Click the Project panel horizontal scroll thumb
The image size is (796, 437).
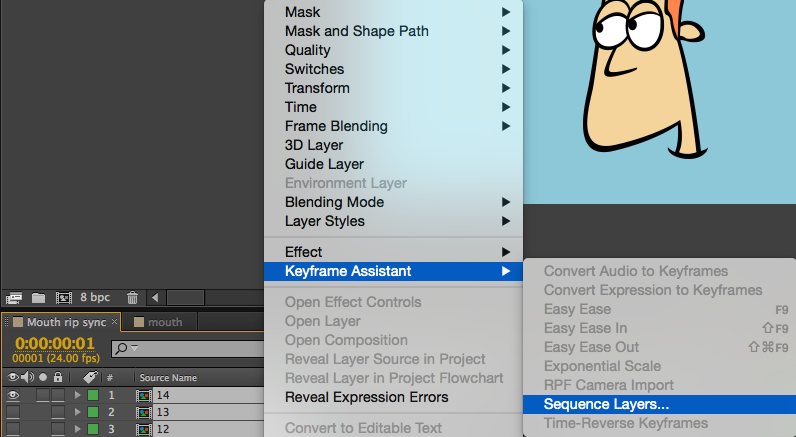(185, 297)
